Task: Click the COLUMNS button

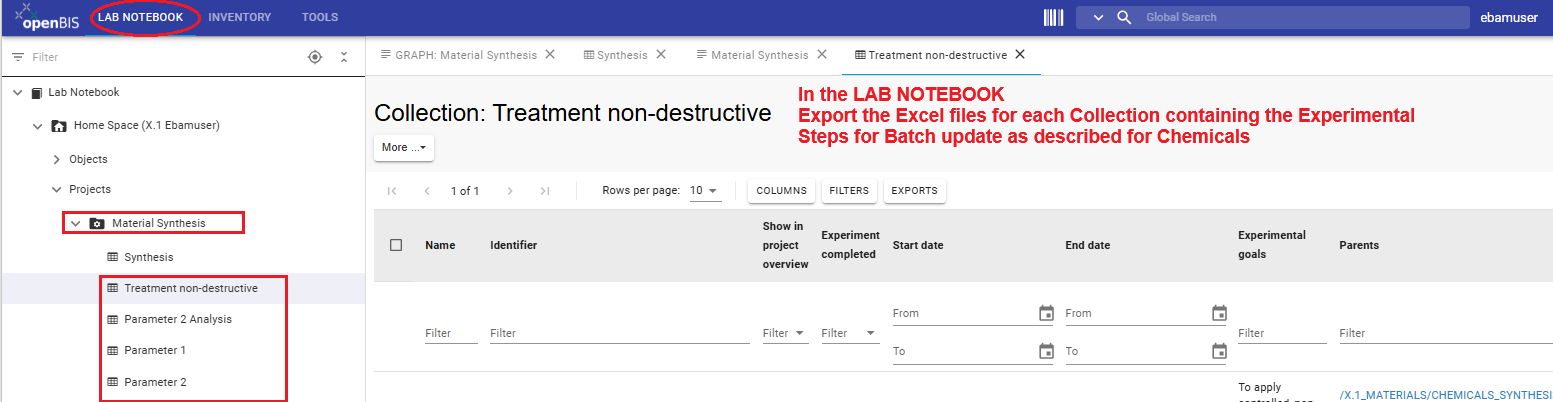Action: click(x=781, y=191)
